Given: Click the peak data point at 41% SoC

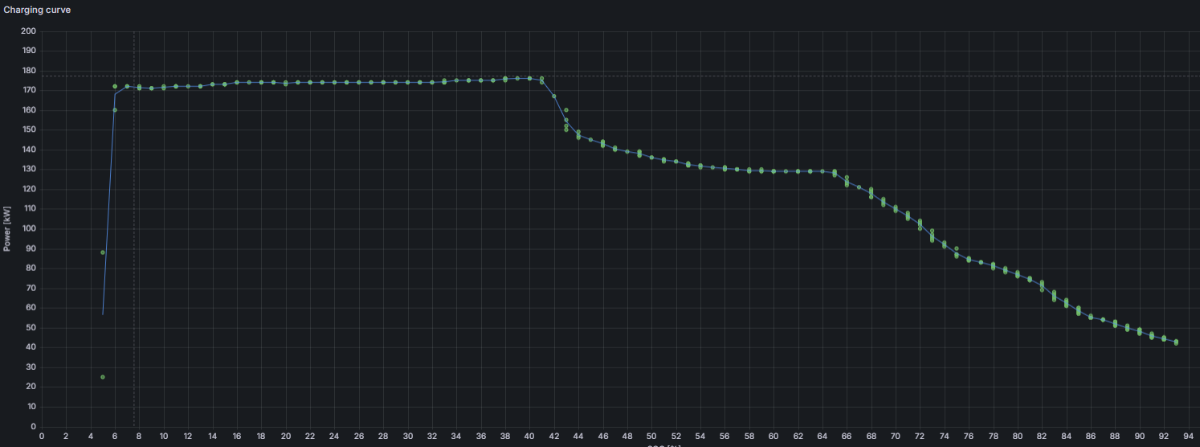Looking at the screenshot, I should (541, 78).
